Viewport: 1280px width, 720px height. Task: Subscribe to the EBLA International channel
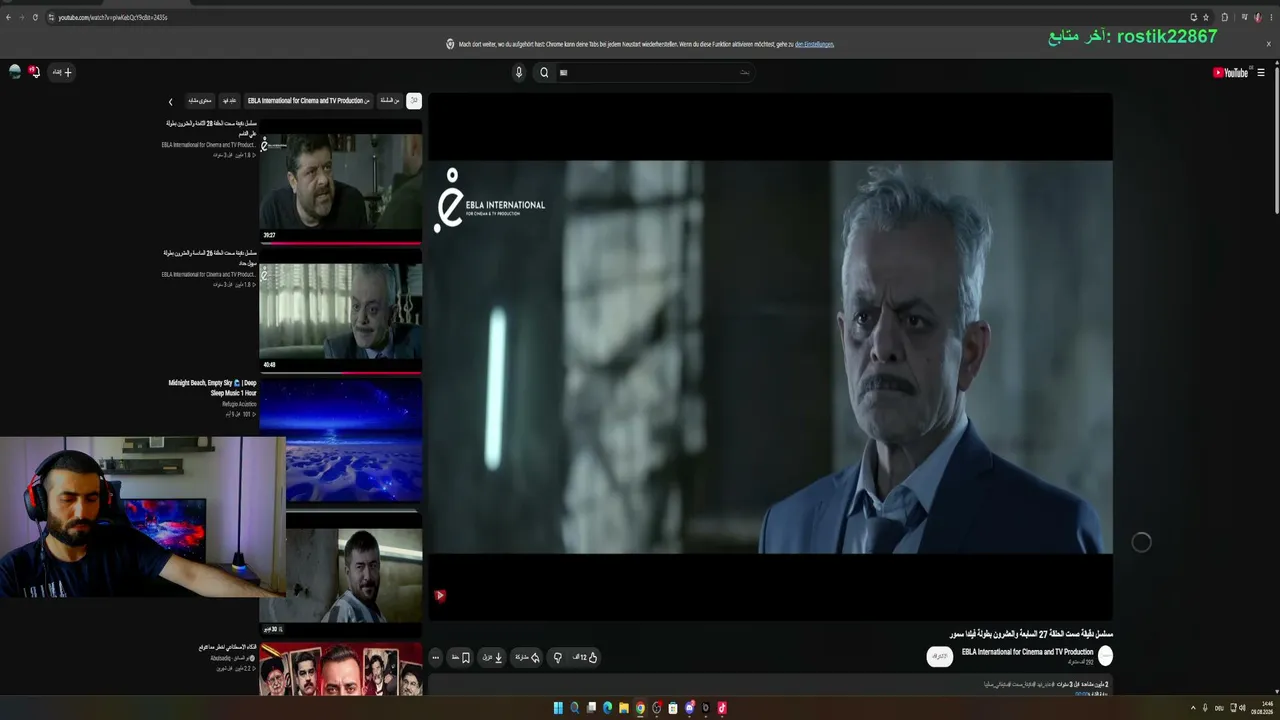(939, 656)
